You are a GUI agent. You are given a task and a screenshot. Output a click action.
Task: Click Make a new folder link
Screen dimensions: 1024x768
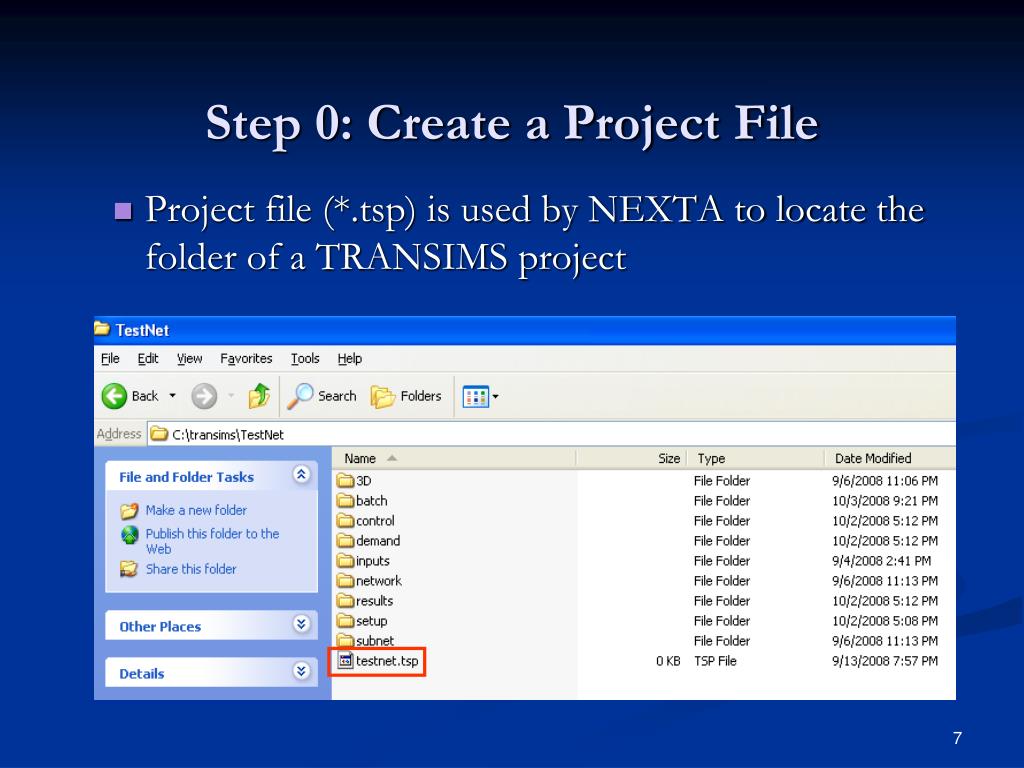click(196, 510)
